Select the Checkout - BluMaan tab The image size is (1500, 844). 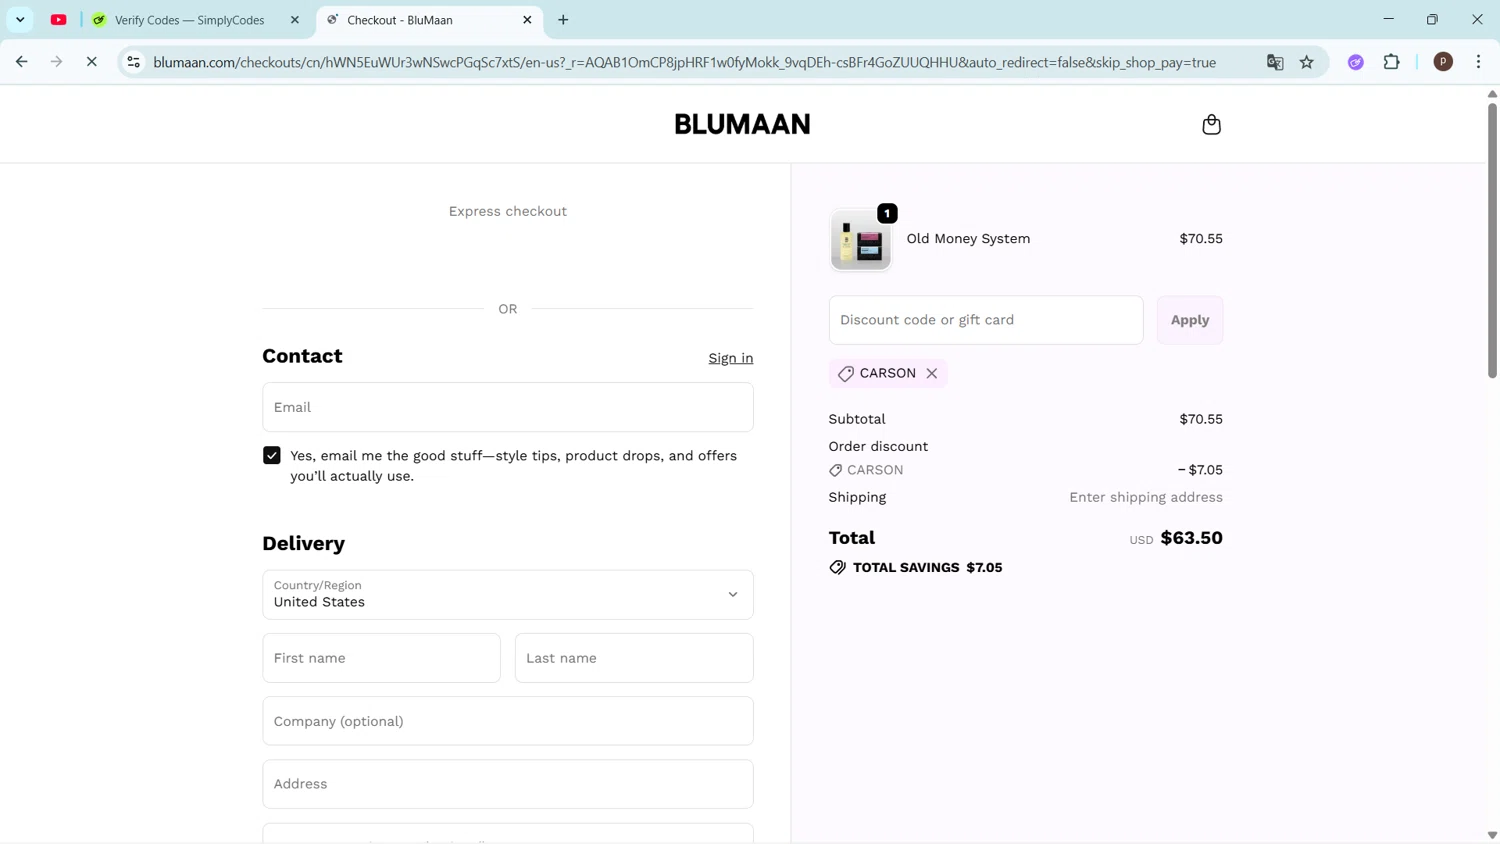click(x=429, y=20)
